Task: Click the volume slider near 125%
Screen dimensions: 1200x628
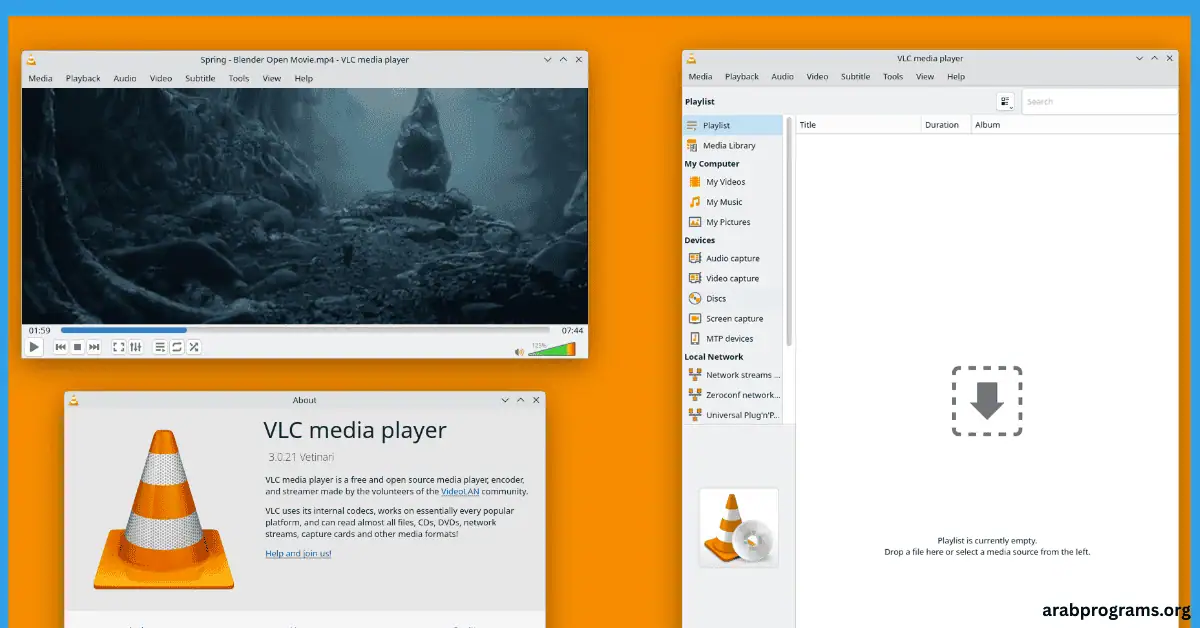Action: 552,349
